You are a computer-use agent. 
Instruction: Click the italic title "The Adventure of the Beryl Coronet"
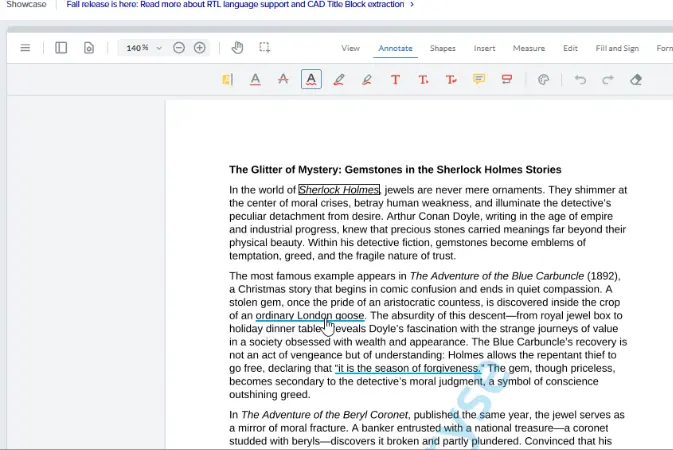[324, 415]
